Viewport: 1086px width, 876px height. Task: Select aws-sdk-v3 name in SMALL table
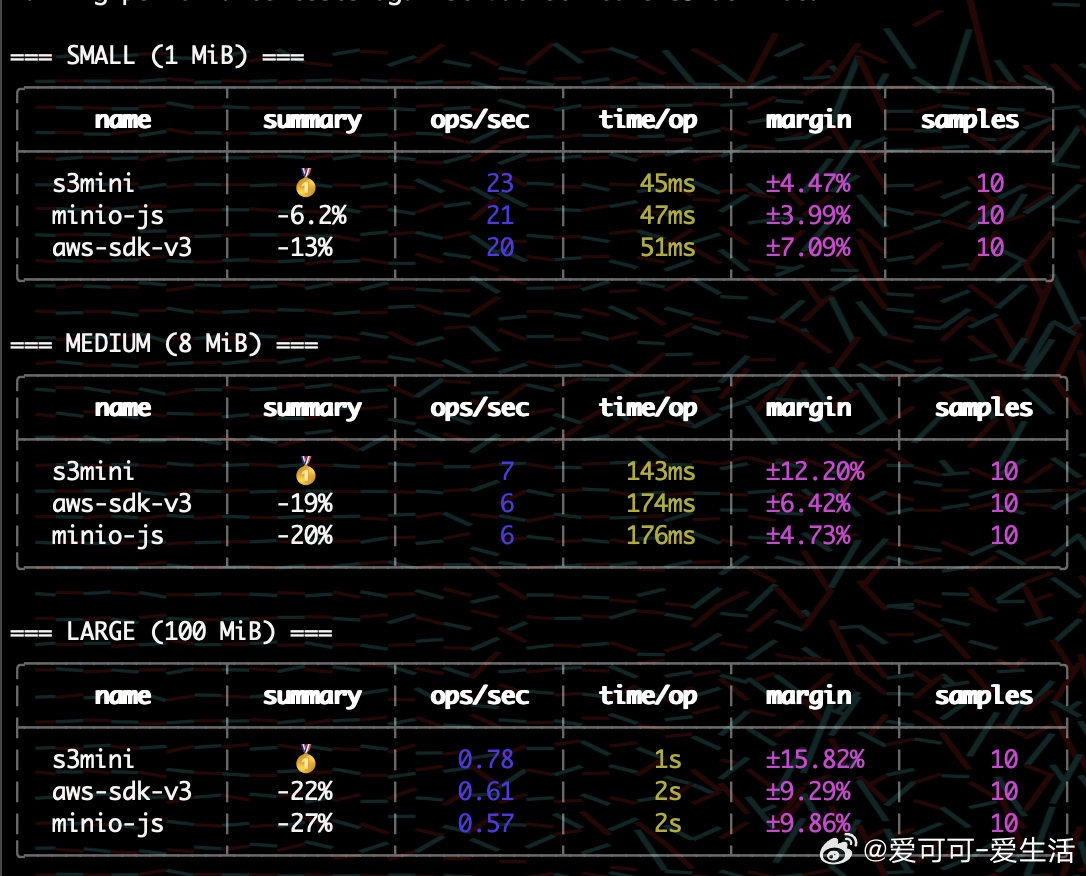[x=122, y=247]
